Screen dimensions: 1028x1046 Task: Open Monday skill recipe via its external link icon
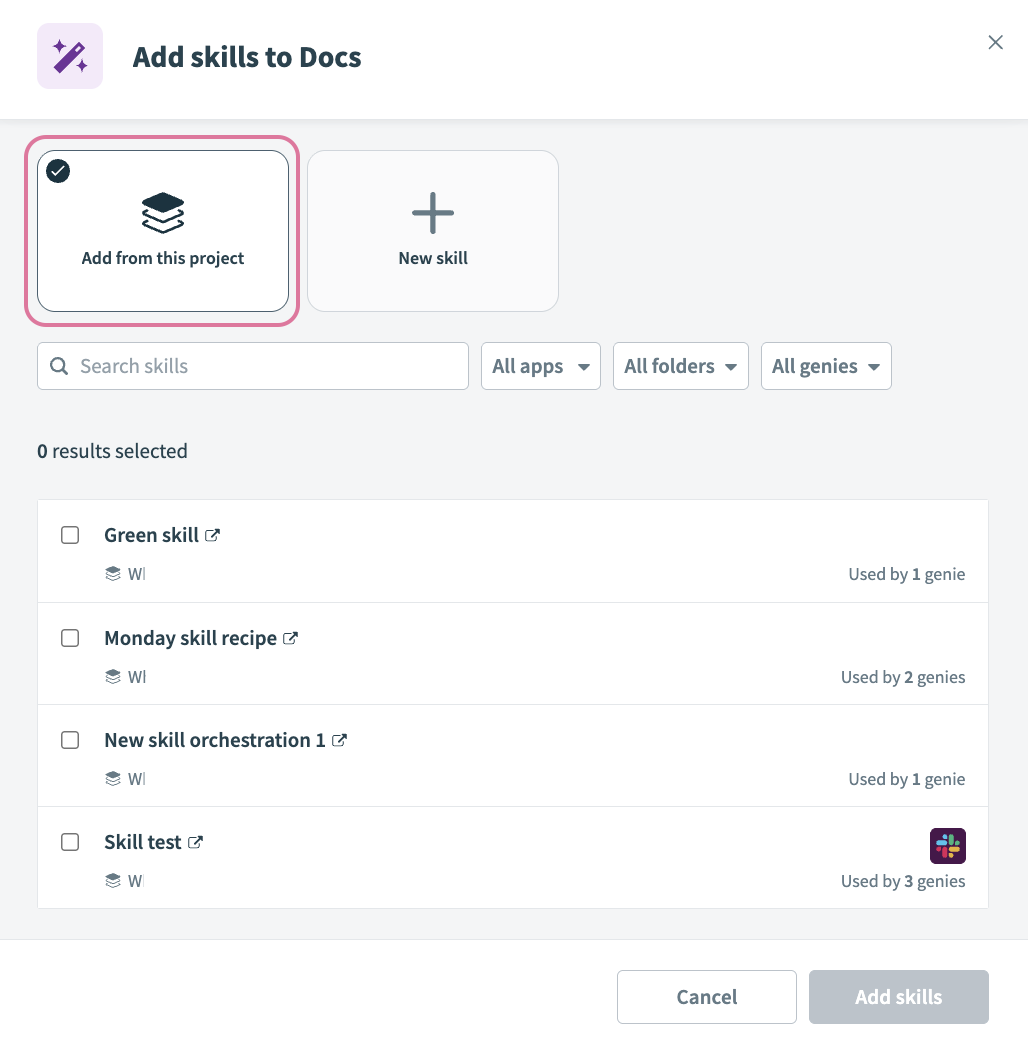pos(289,637)
